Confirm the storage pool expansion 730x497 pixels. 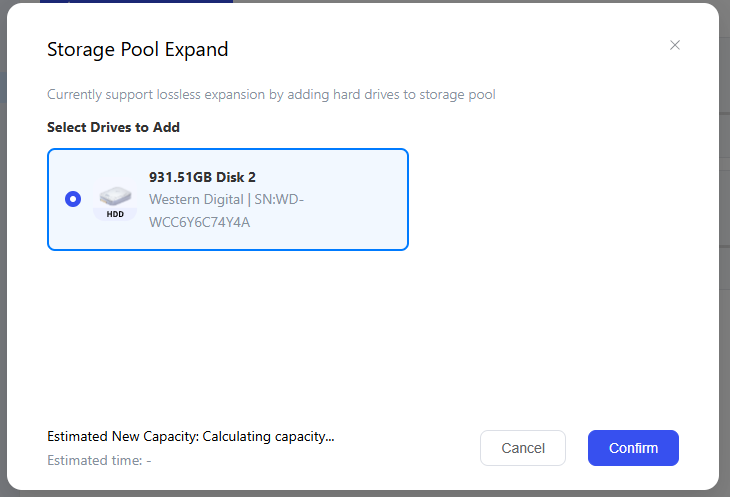tap(633, 448)
